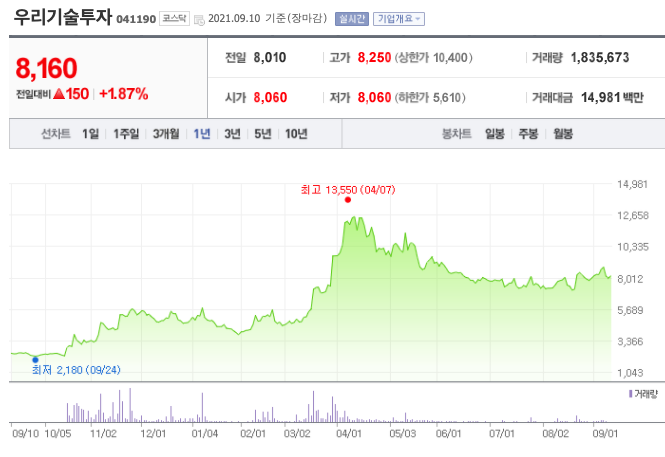Click the 12,658 y-axis label
The width and height of the screenshot is (665, 457).
tap(633, 215)
